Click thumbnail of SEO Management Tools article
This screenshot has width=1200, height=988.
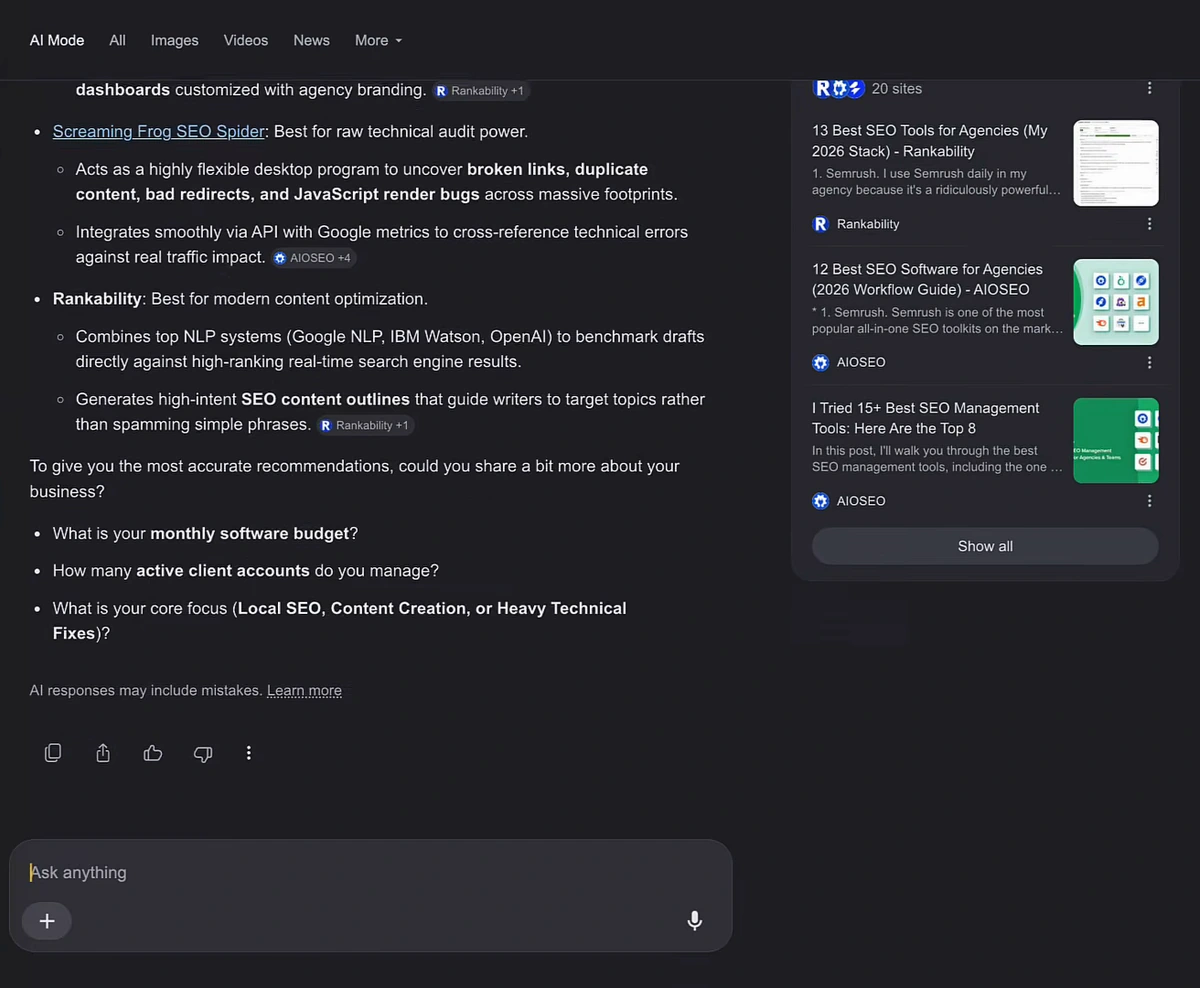(x=1116, y=440)
